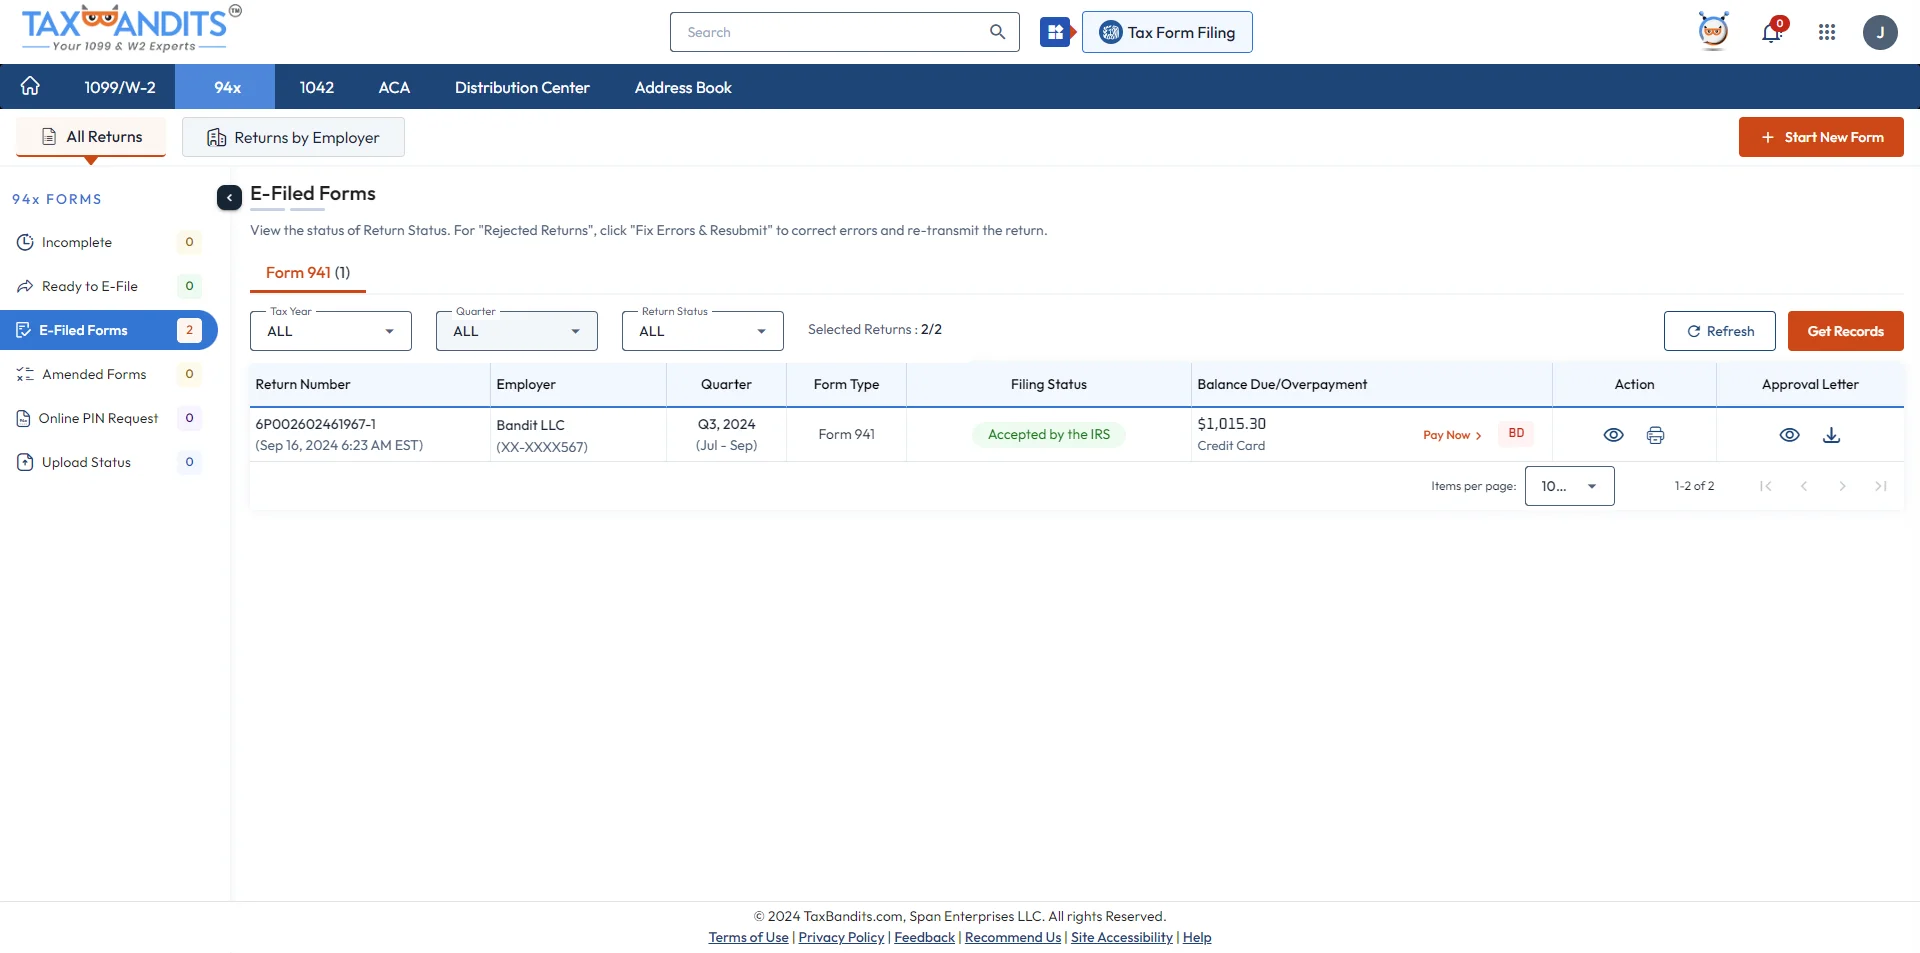The image size is (1920, 953).
Task: Open Feedback footer link
Action: [x=924, y=937]
